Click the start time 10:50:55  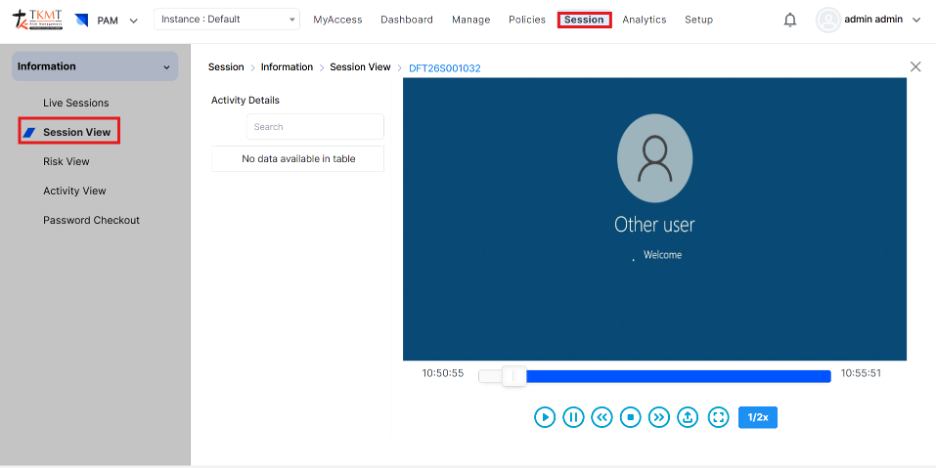pos(443,373)
